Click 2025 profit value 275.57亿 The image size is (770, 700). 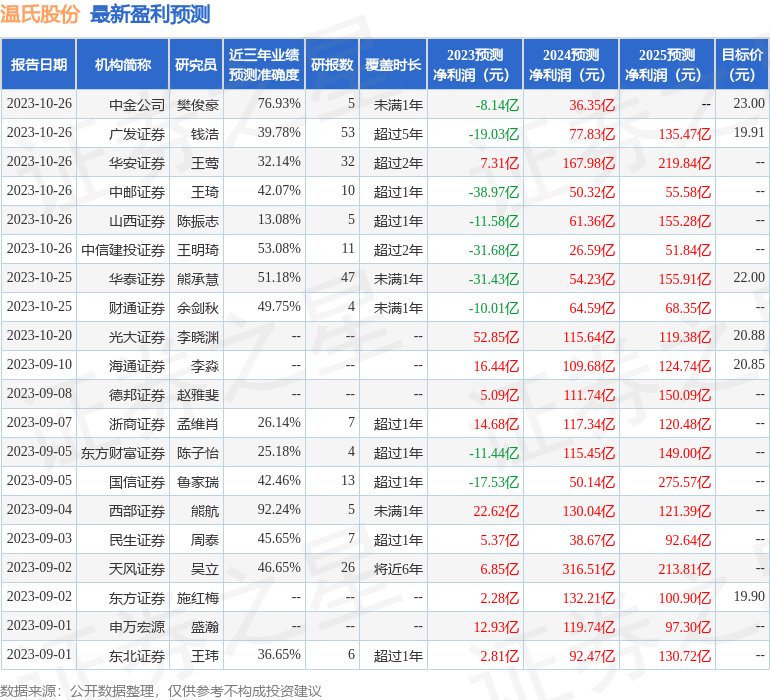pos(685,481)
